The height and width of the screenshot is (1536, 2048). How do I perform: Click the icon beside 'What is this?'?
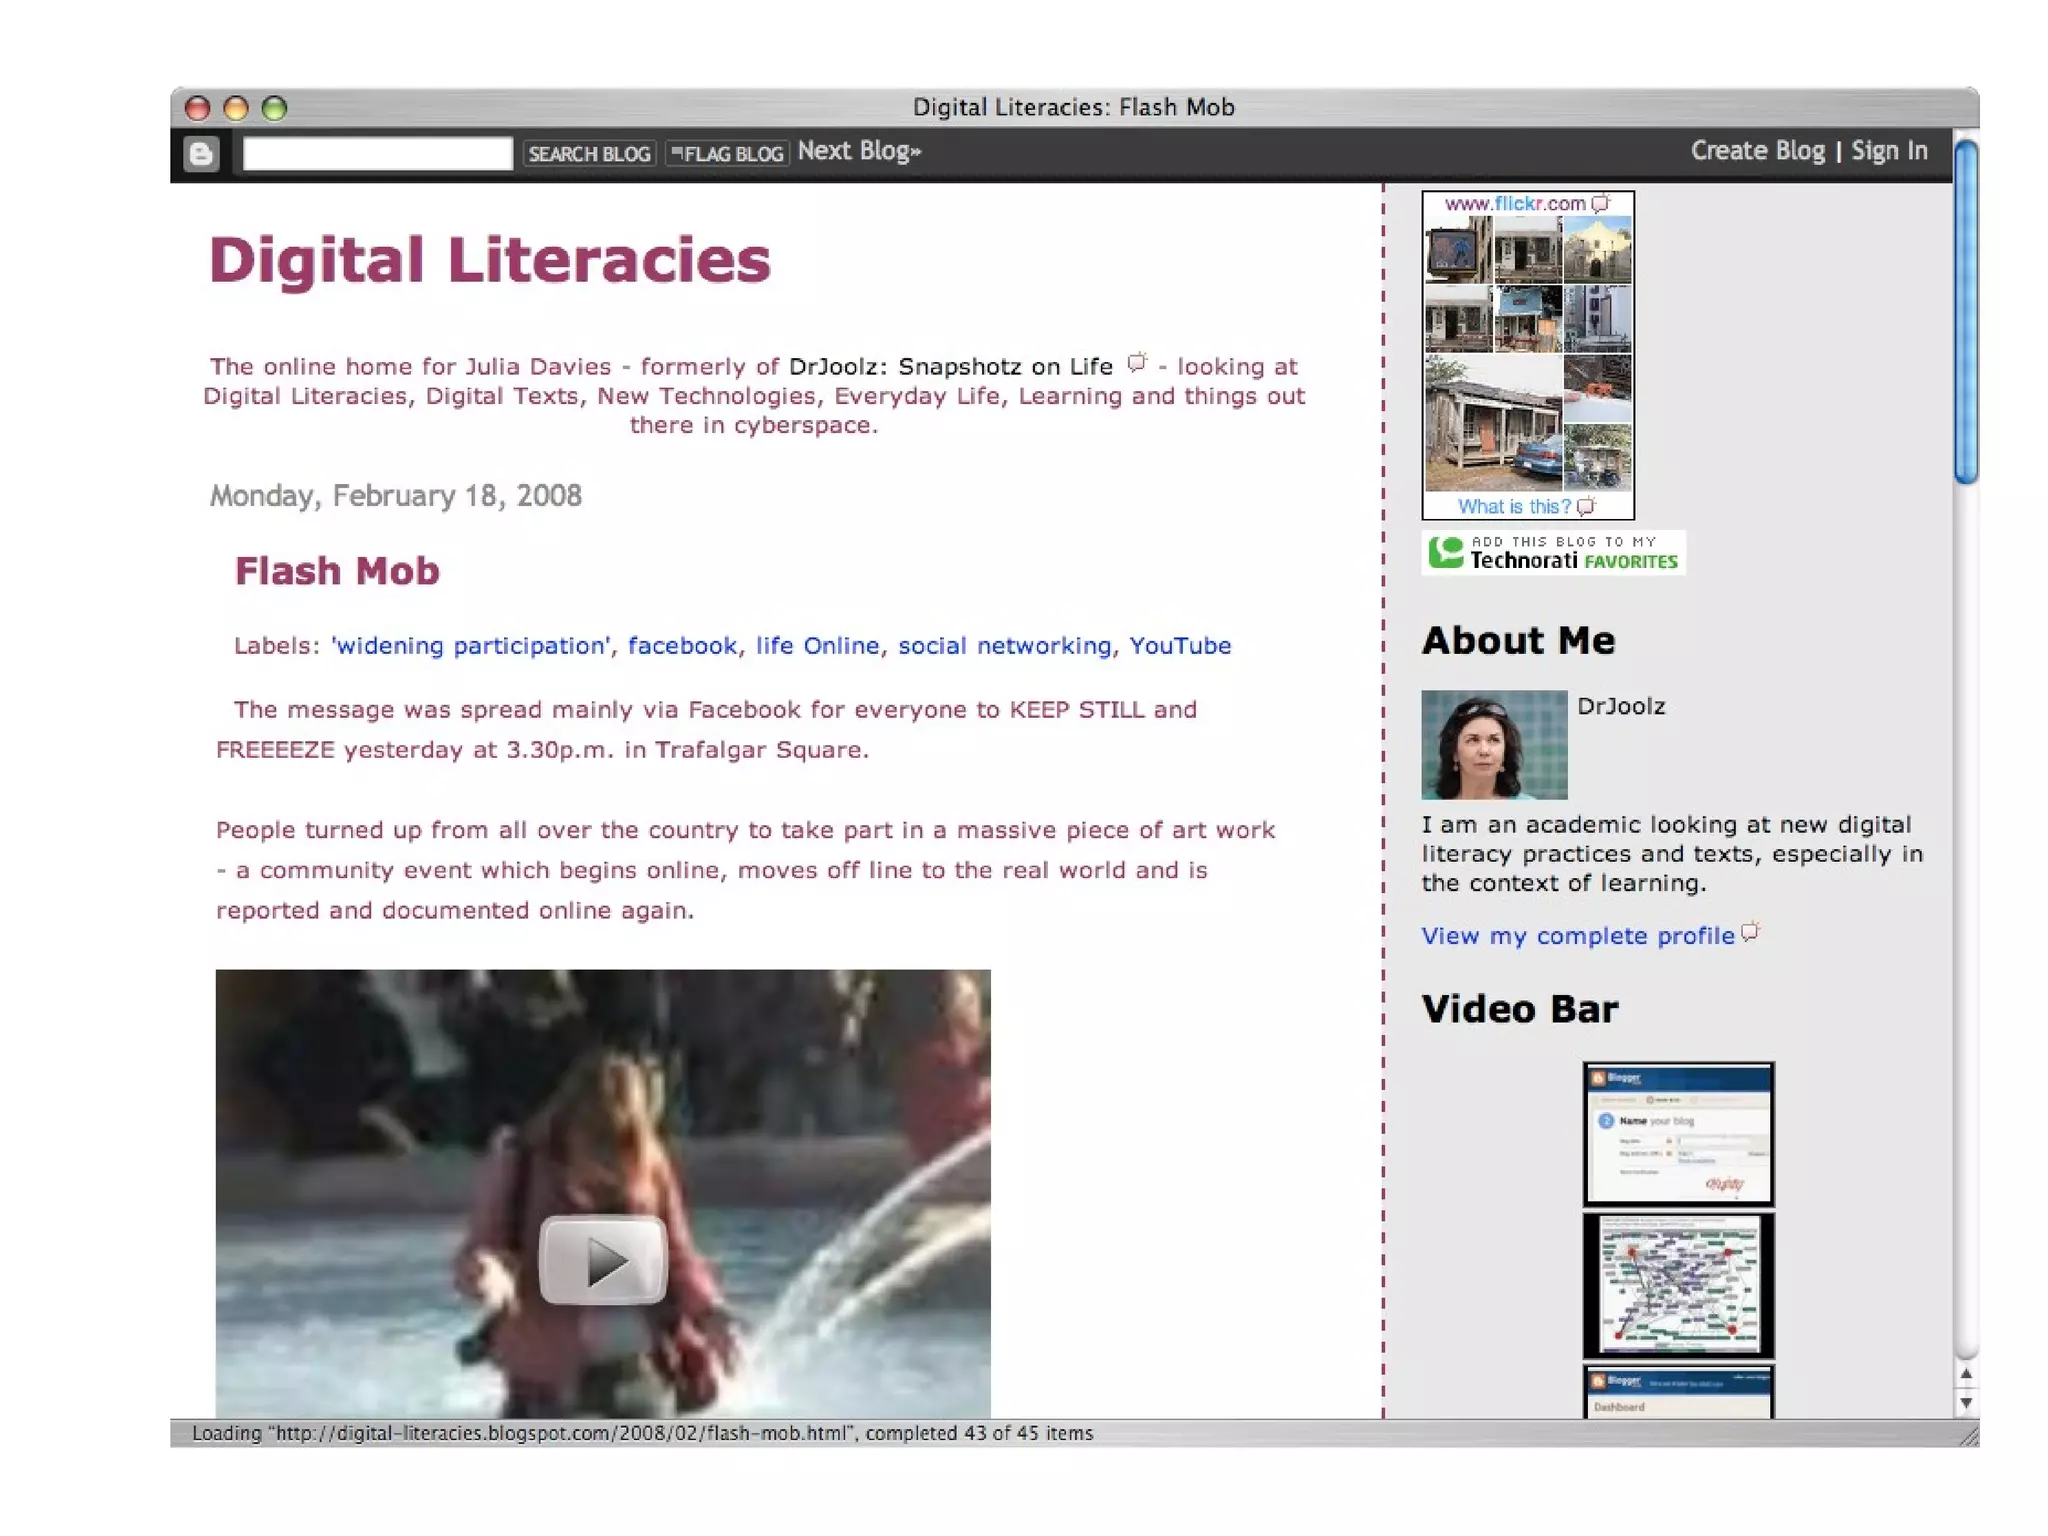(1586, 506)
